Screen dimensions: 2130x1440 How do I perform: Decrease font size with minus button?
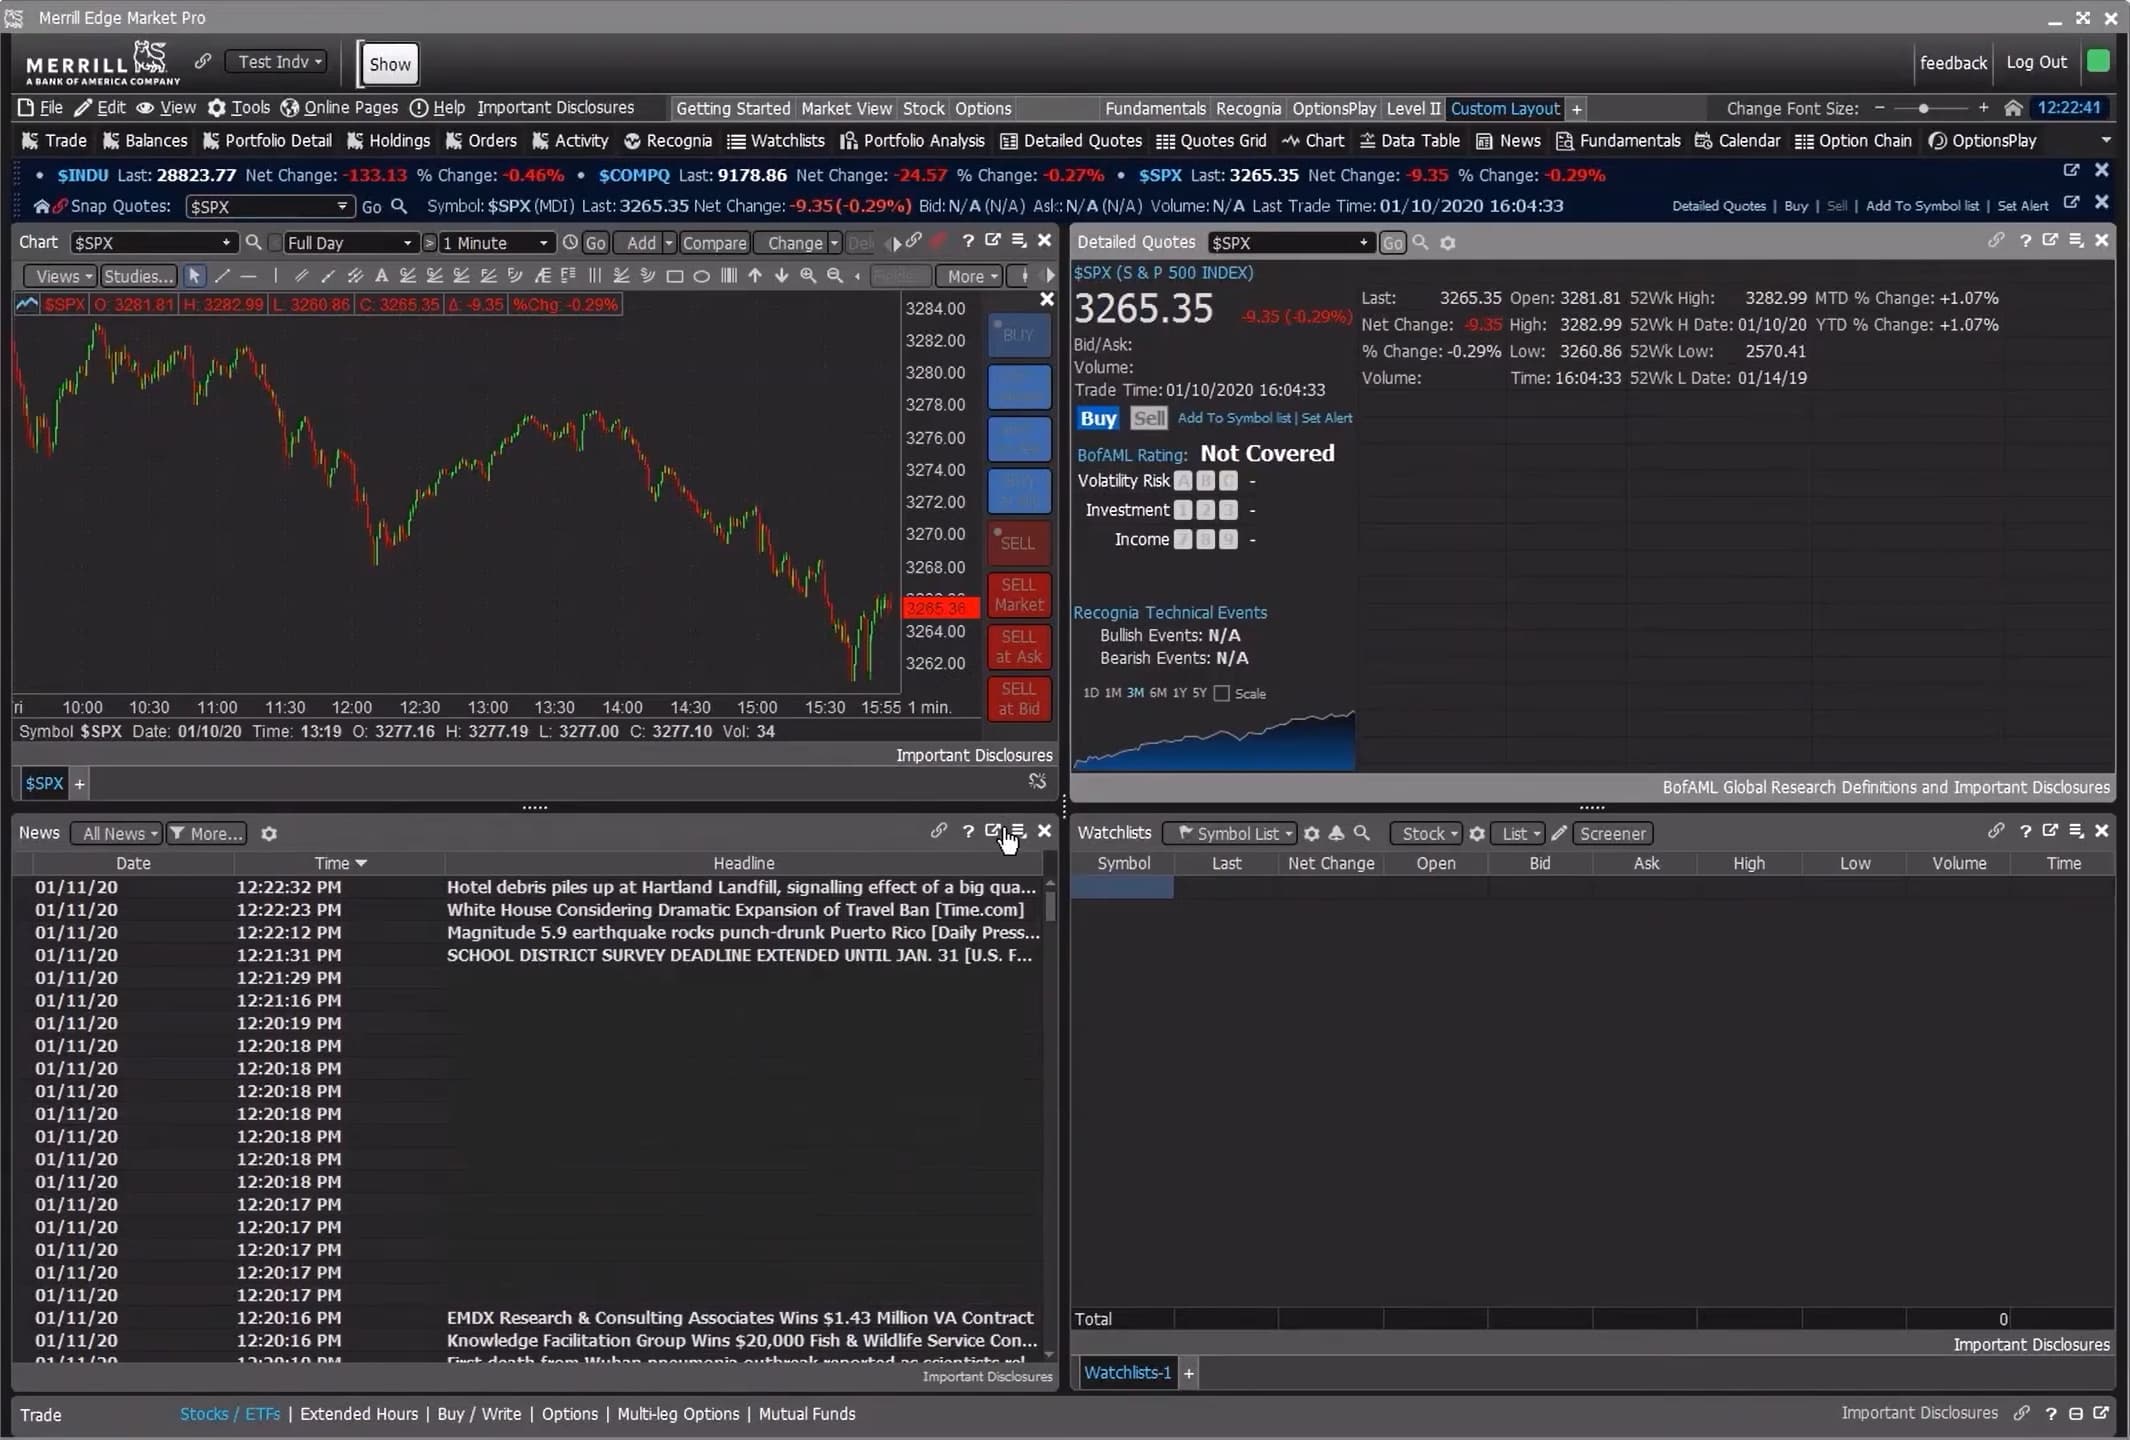pyautogui.click(x=1879, y=108)
